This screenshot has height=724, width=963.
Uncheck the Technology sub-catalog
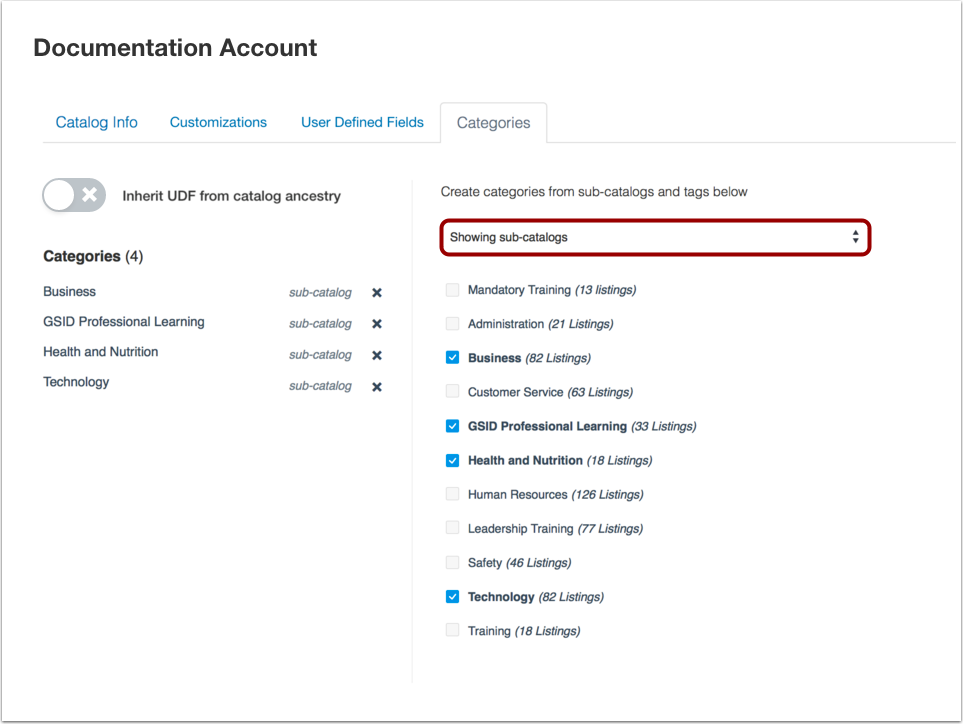tap(452, 596)
